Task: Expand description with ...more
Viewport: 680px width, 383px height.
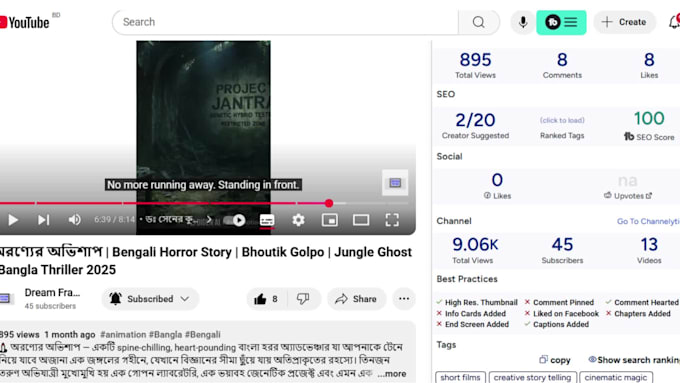Action: pos(392,373)
